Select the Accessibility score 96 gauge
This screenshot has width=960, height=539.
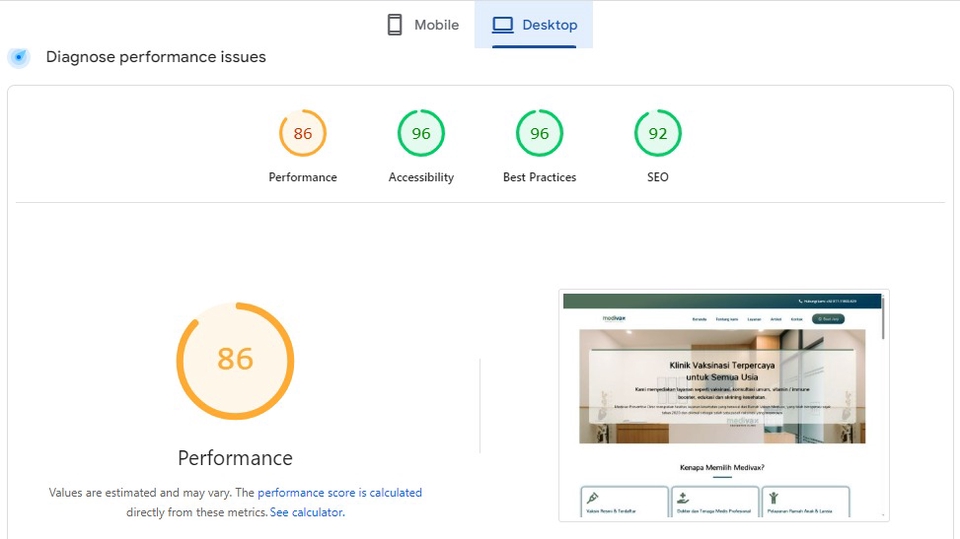point(421,133)
